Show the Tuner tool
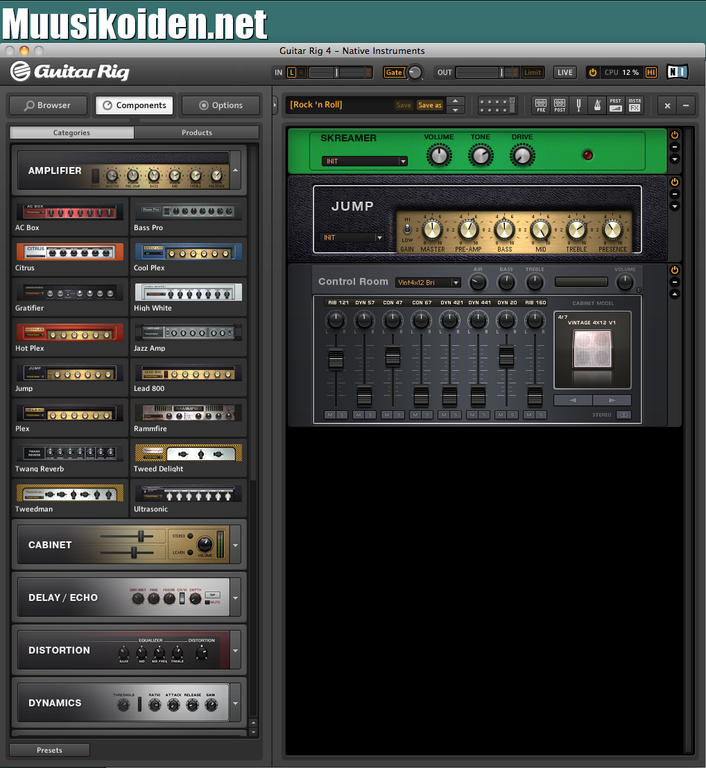706x768 pixels. click(x=579, y=105)
